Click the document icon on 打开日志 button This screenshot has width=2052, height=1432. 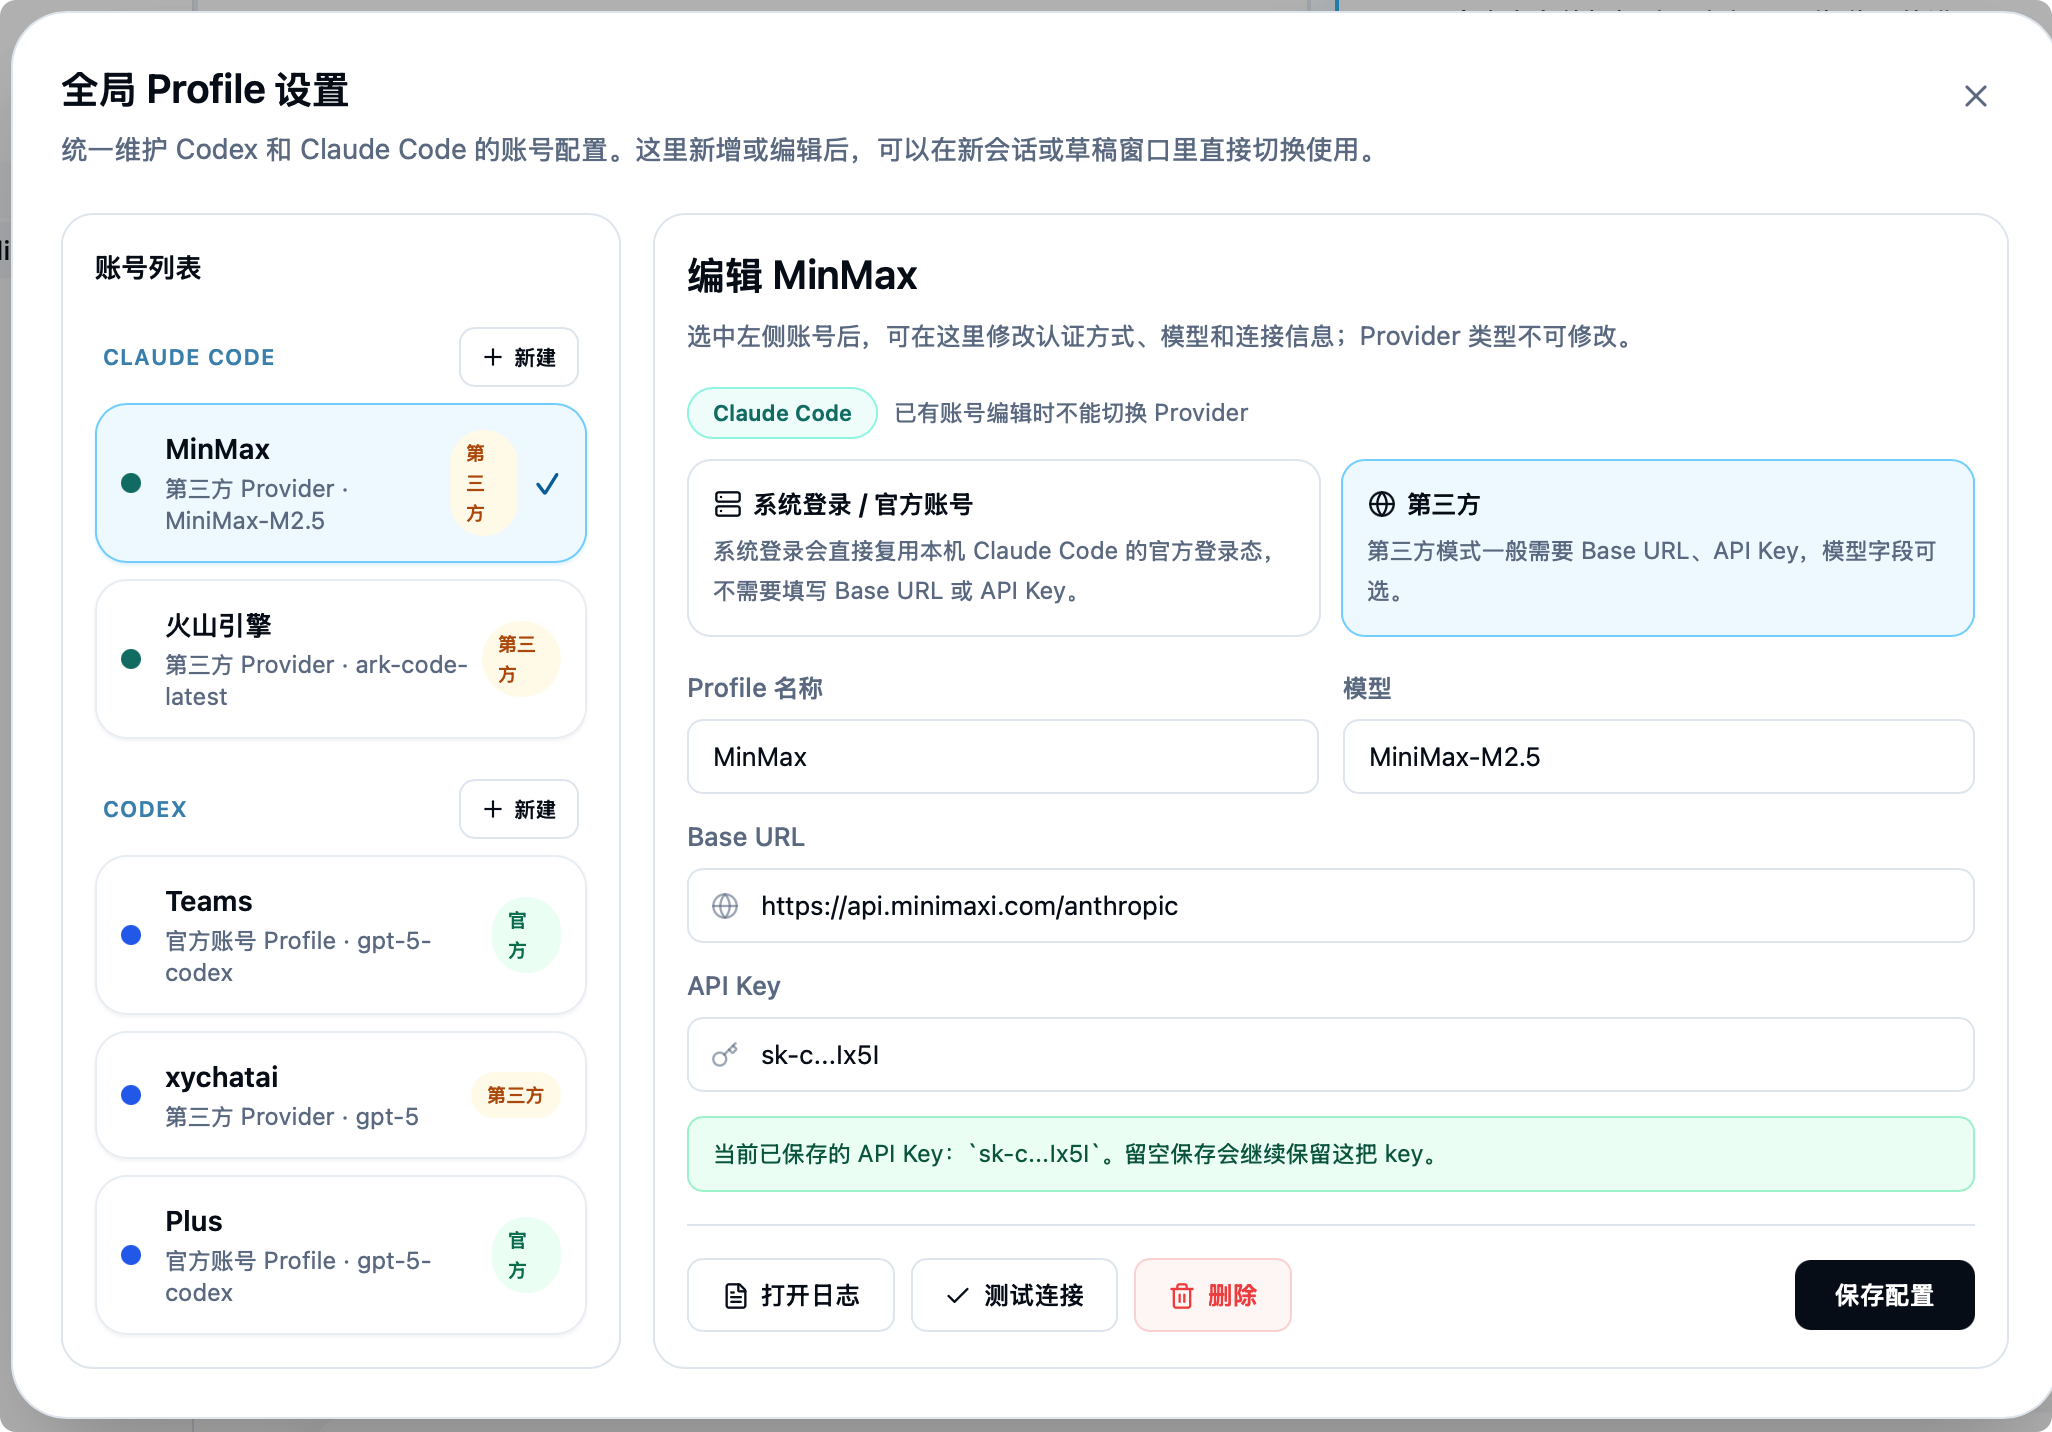pyautogui.click(x=736, y=1296)
